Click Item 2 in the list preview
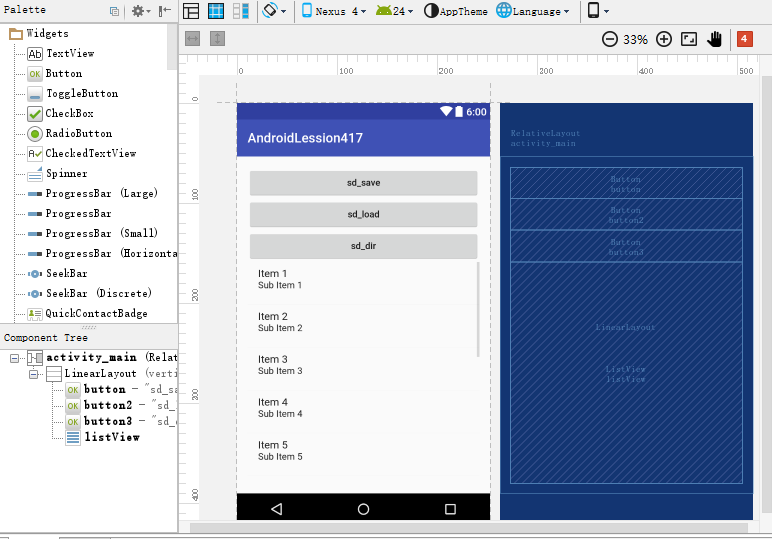772x539 pixels. click(363, 322)
